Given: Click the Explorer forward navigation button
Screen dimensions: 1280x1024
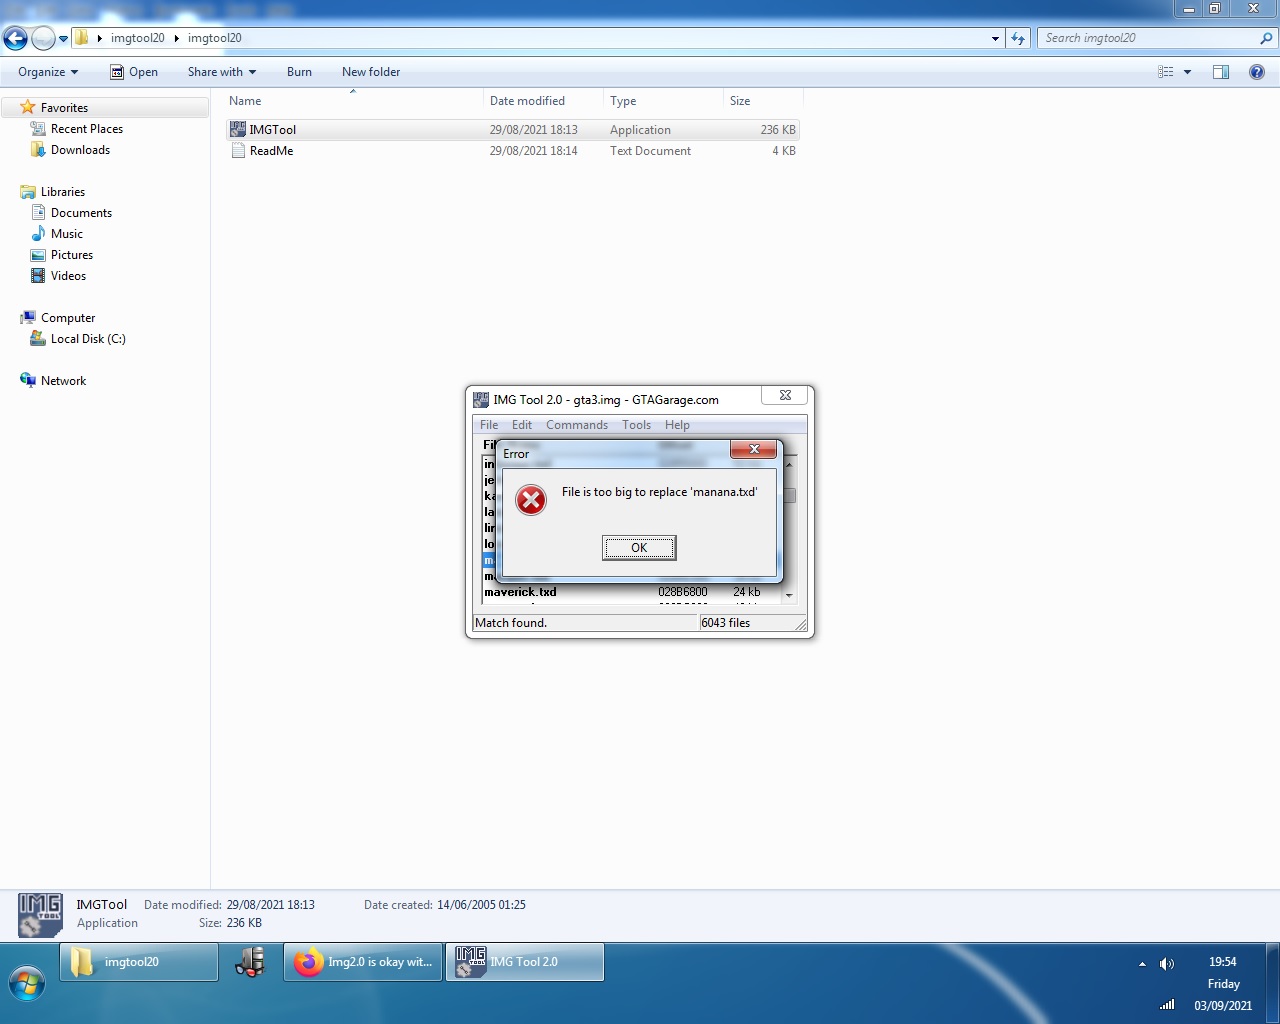Looking at the screenshot, I should click(x=43, y=38).
